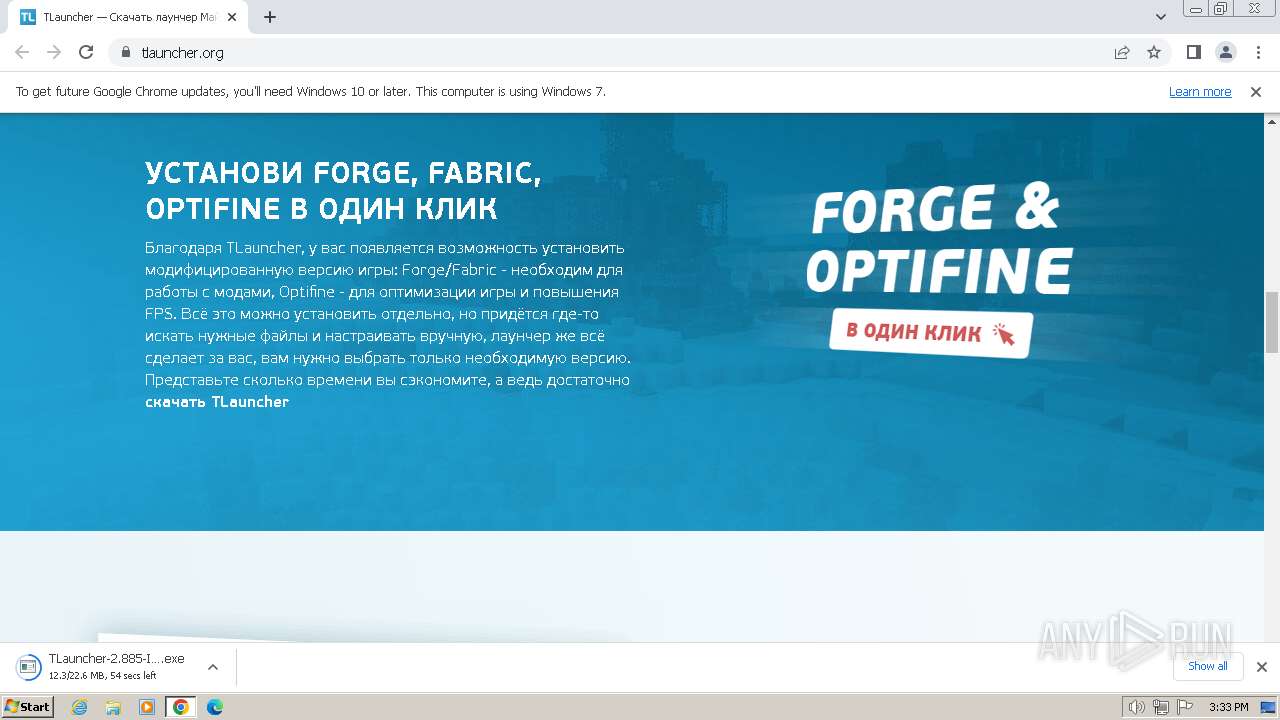Bookmark this tab with star icon

[x=1154, y=52]
